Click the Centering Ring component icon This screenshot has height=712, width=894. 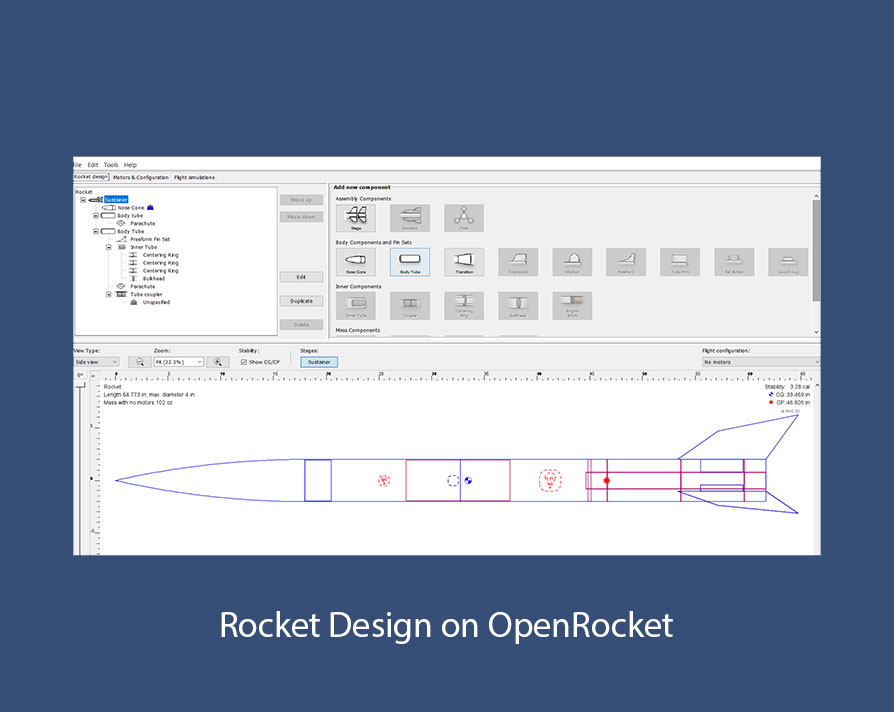[x=464, y=305]
